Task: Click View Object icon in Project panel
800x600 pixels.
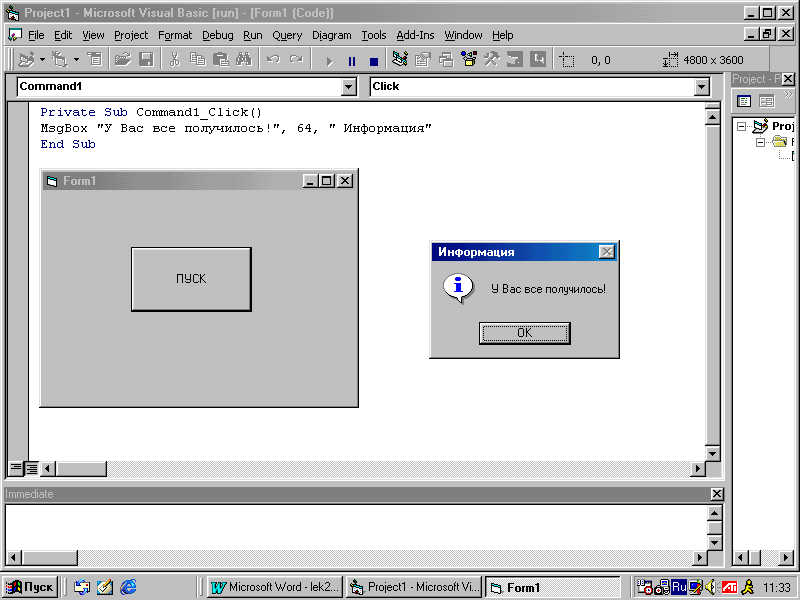Action: pyautogui.click(x=766, y=101)
